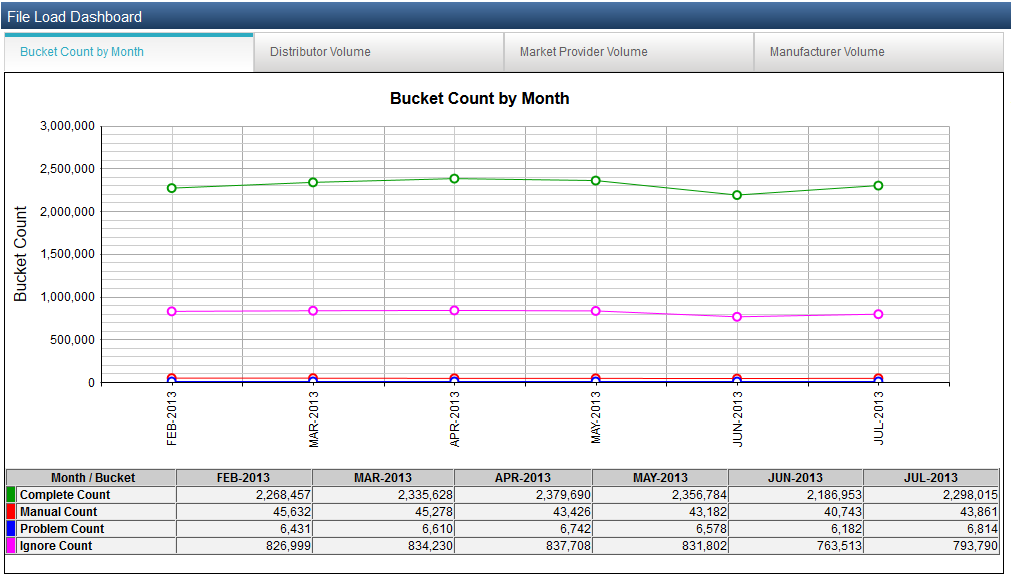The width and height of the screenshot is (1011, 581).
Task: Click the 6,431 Problem Count cell
Action: pyautogui.click(x=244, y=529)
